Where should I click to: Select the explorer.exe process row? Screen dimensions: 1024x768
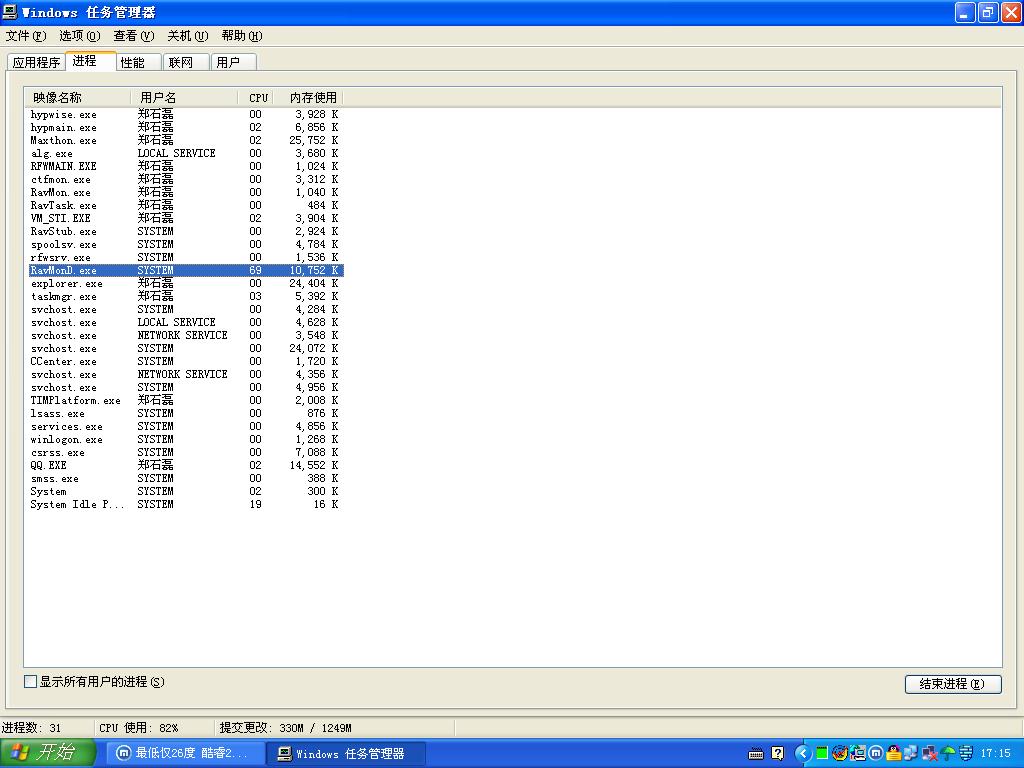(x=185, y=283)
